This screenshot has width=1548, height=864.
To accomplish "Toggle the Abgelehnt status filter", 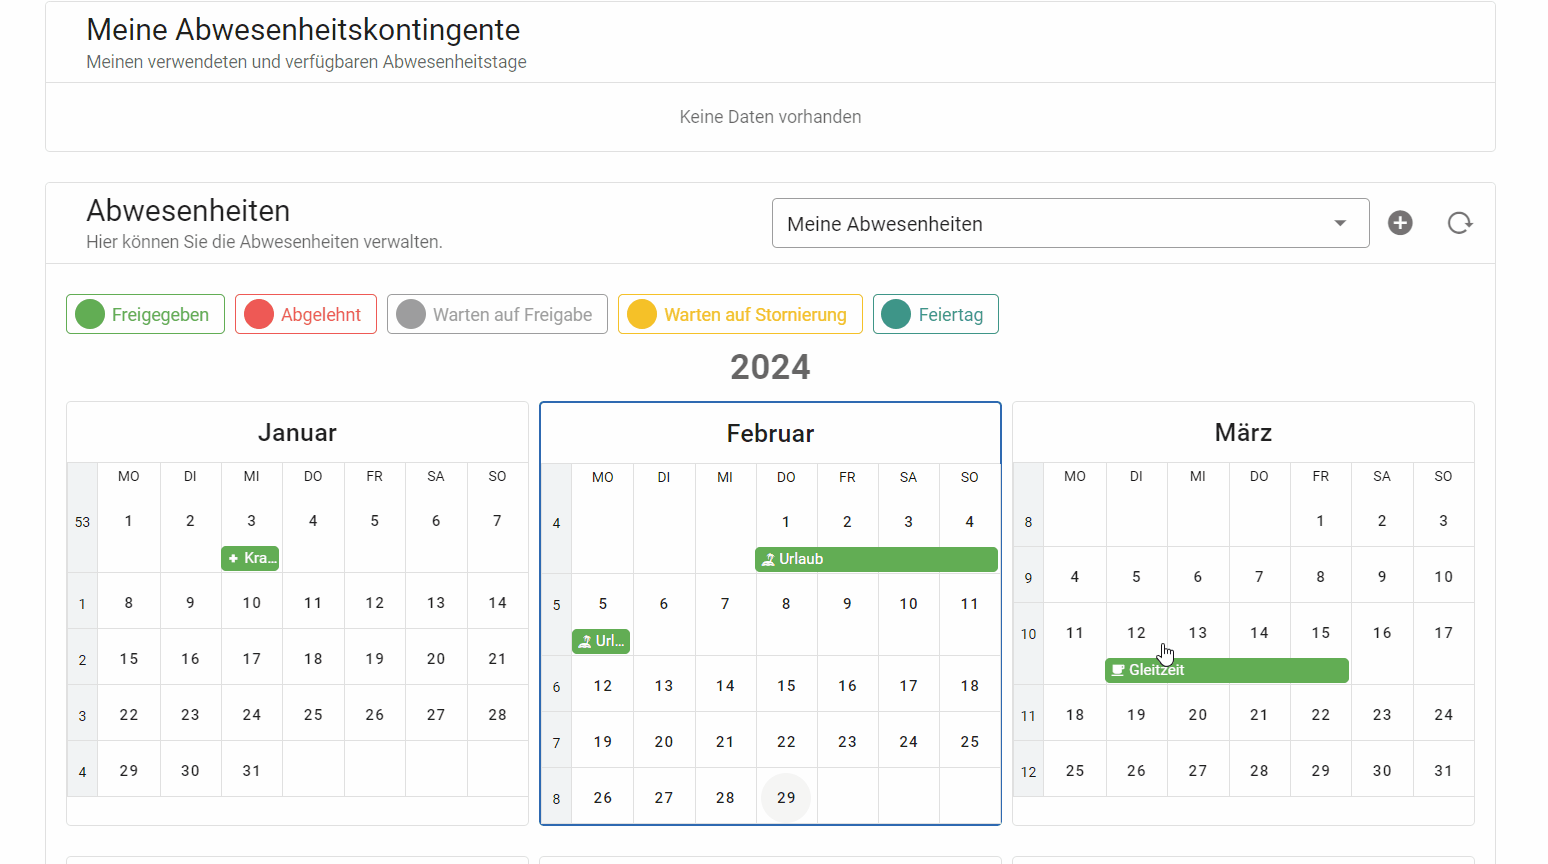I will [x=306, y=314].
